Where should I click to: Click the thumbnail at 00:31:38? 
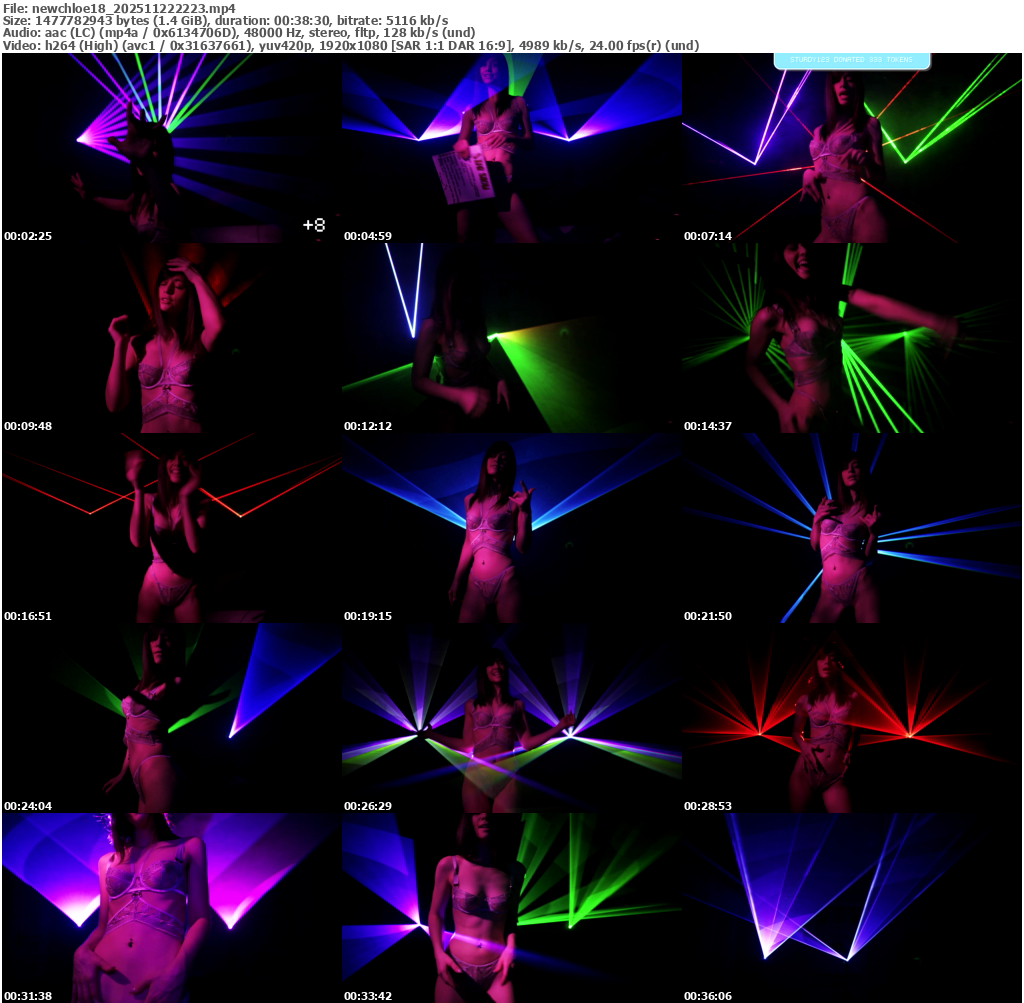171,908
